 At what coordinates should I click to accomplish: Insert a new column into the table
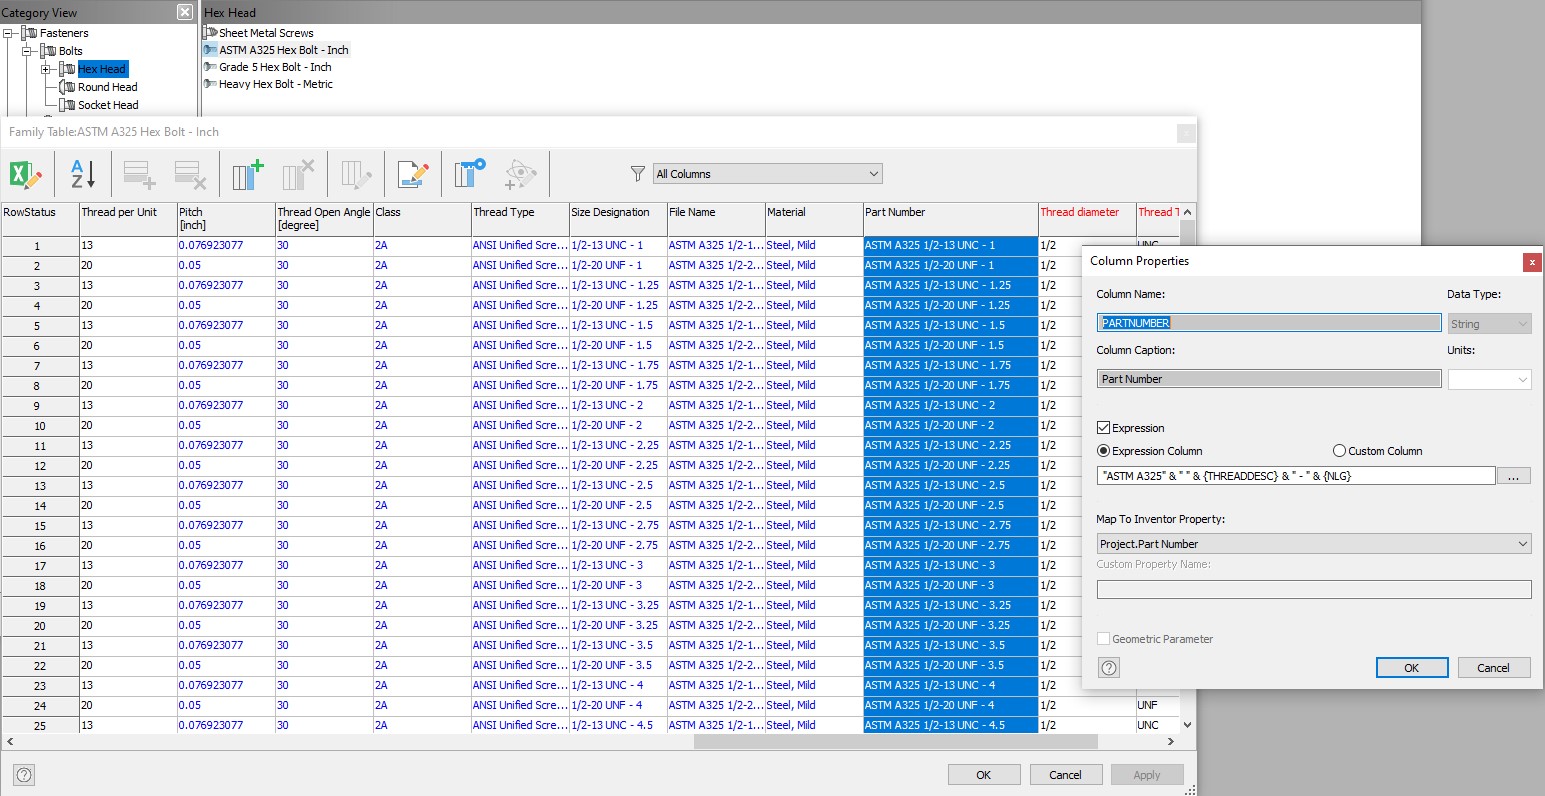(x=246, y=174)
